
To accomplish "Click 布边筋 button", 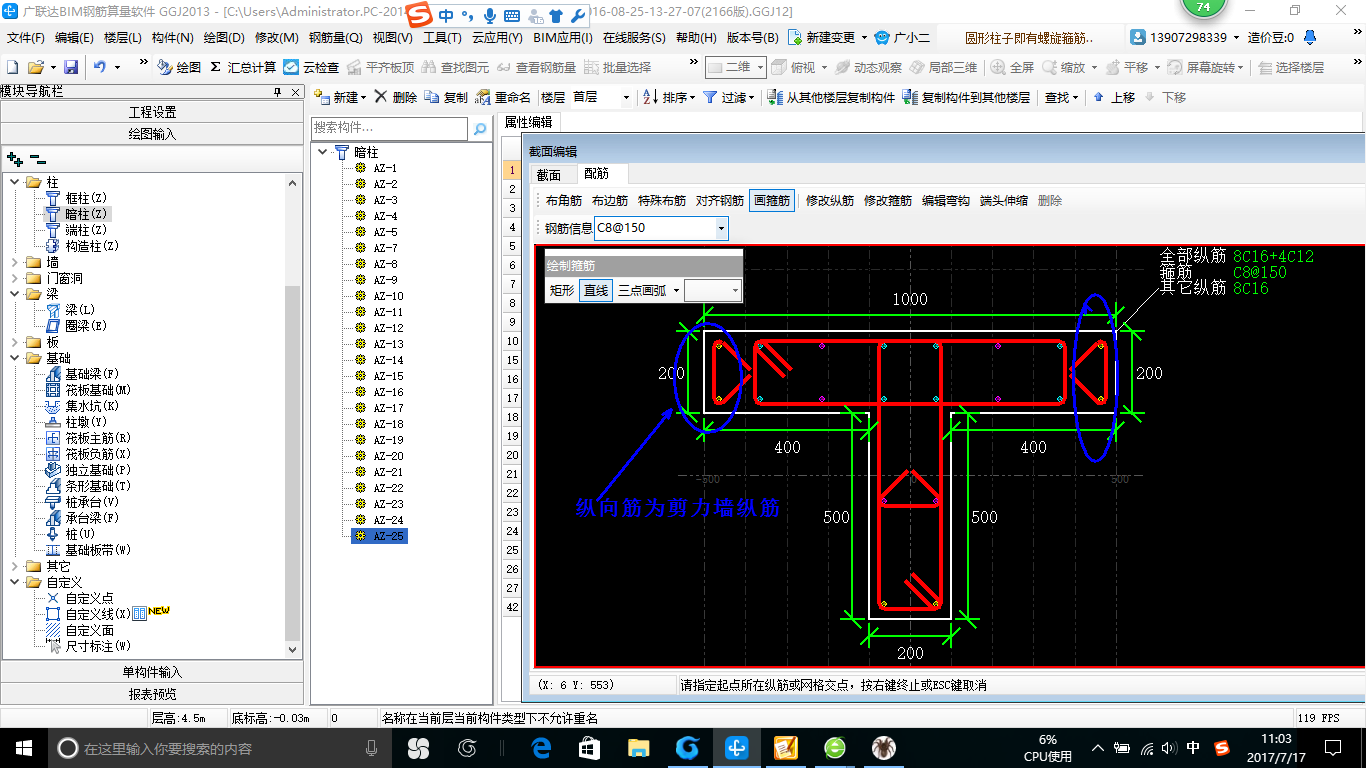I will coord(610,200).
